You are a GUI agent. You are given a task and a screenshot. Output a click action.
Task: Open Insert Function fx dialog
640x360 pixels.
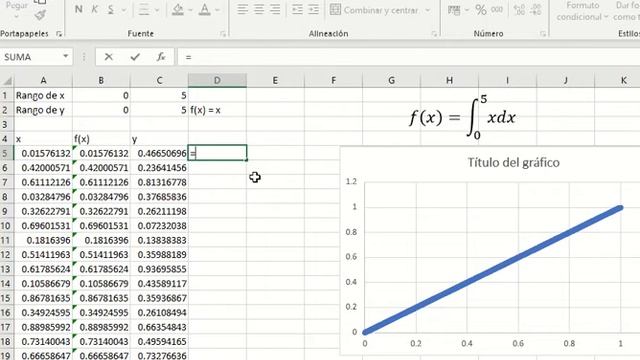pyautogui.click(x=161, y=57)
